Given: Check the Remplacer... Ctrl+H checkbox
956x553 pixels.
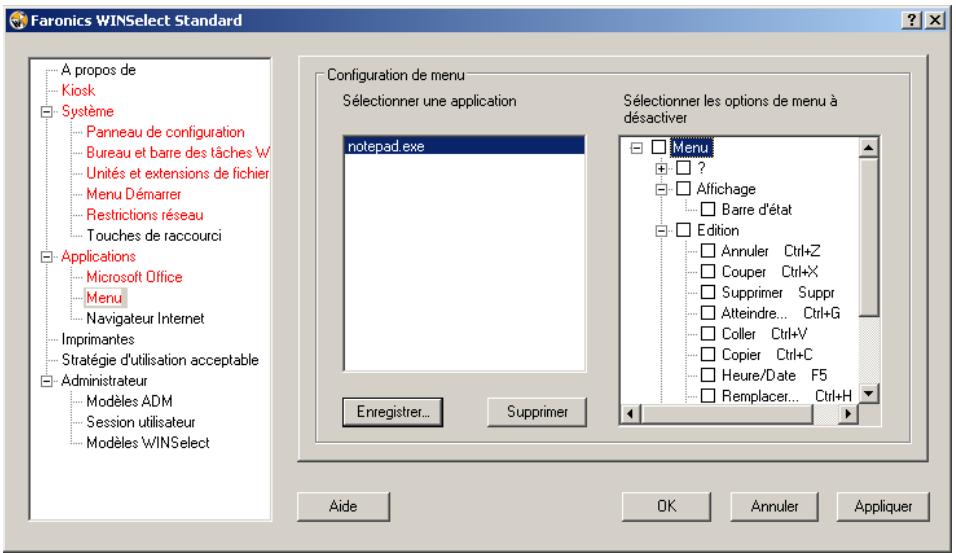Looking at the screenshot, I should coord(708,396).
